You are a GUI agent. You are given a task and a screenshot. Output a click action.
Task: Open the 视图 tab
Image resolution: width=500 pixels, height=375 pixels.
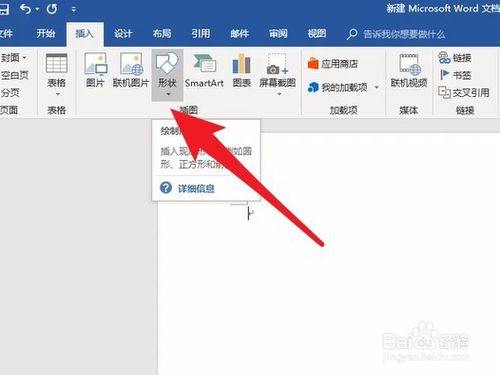[x=317, y=33]
